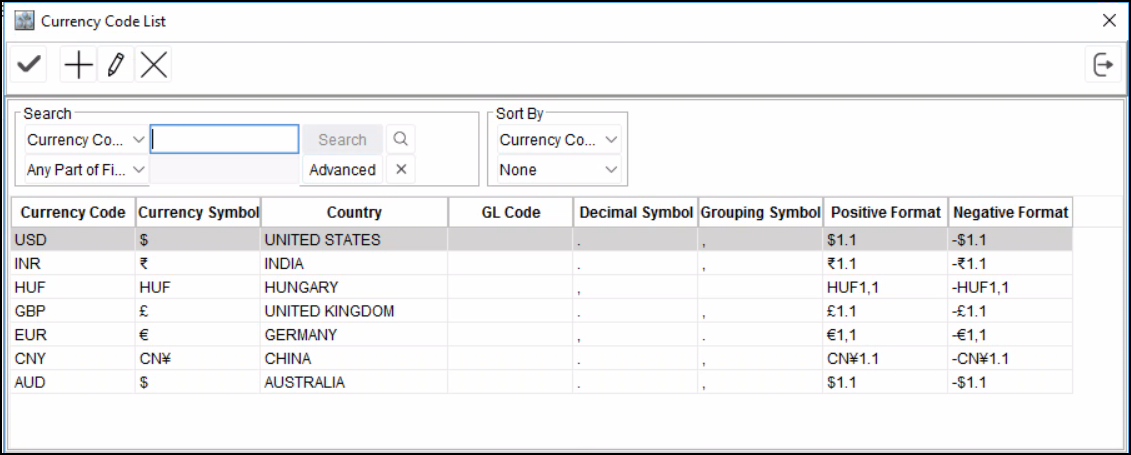Click the checkmark select icon in toolbar
1131x455 pixels.
(30, 66)
